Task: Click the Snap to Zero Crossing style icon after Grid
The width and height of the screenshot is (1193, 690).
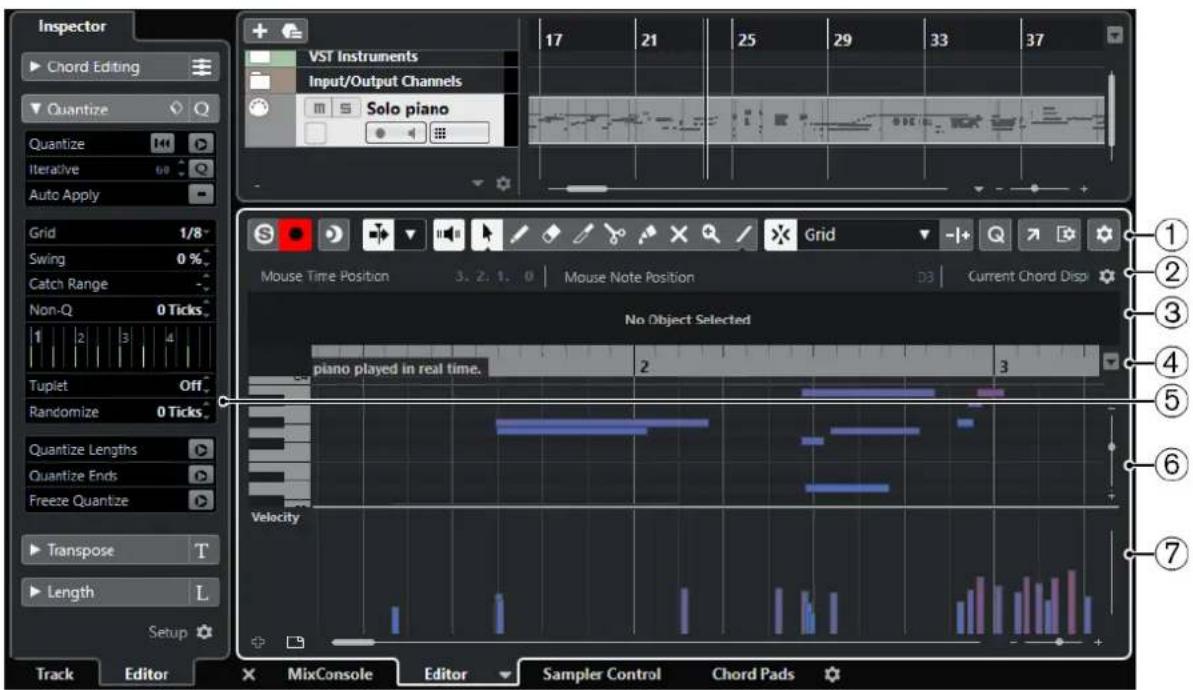Action: tap(957, 234)
